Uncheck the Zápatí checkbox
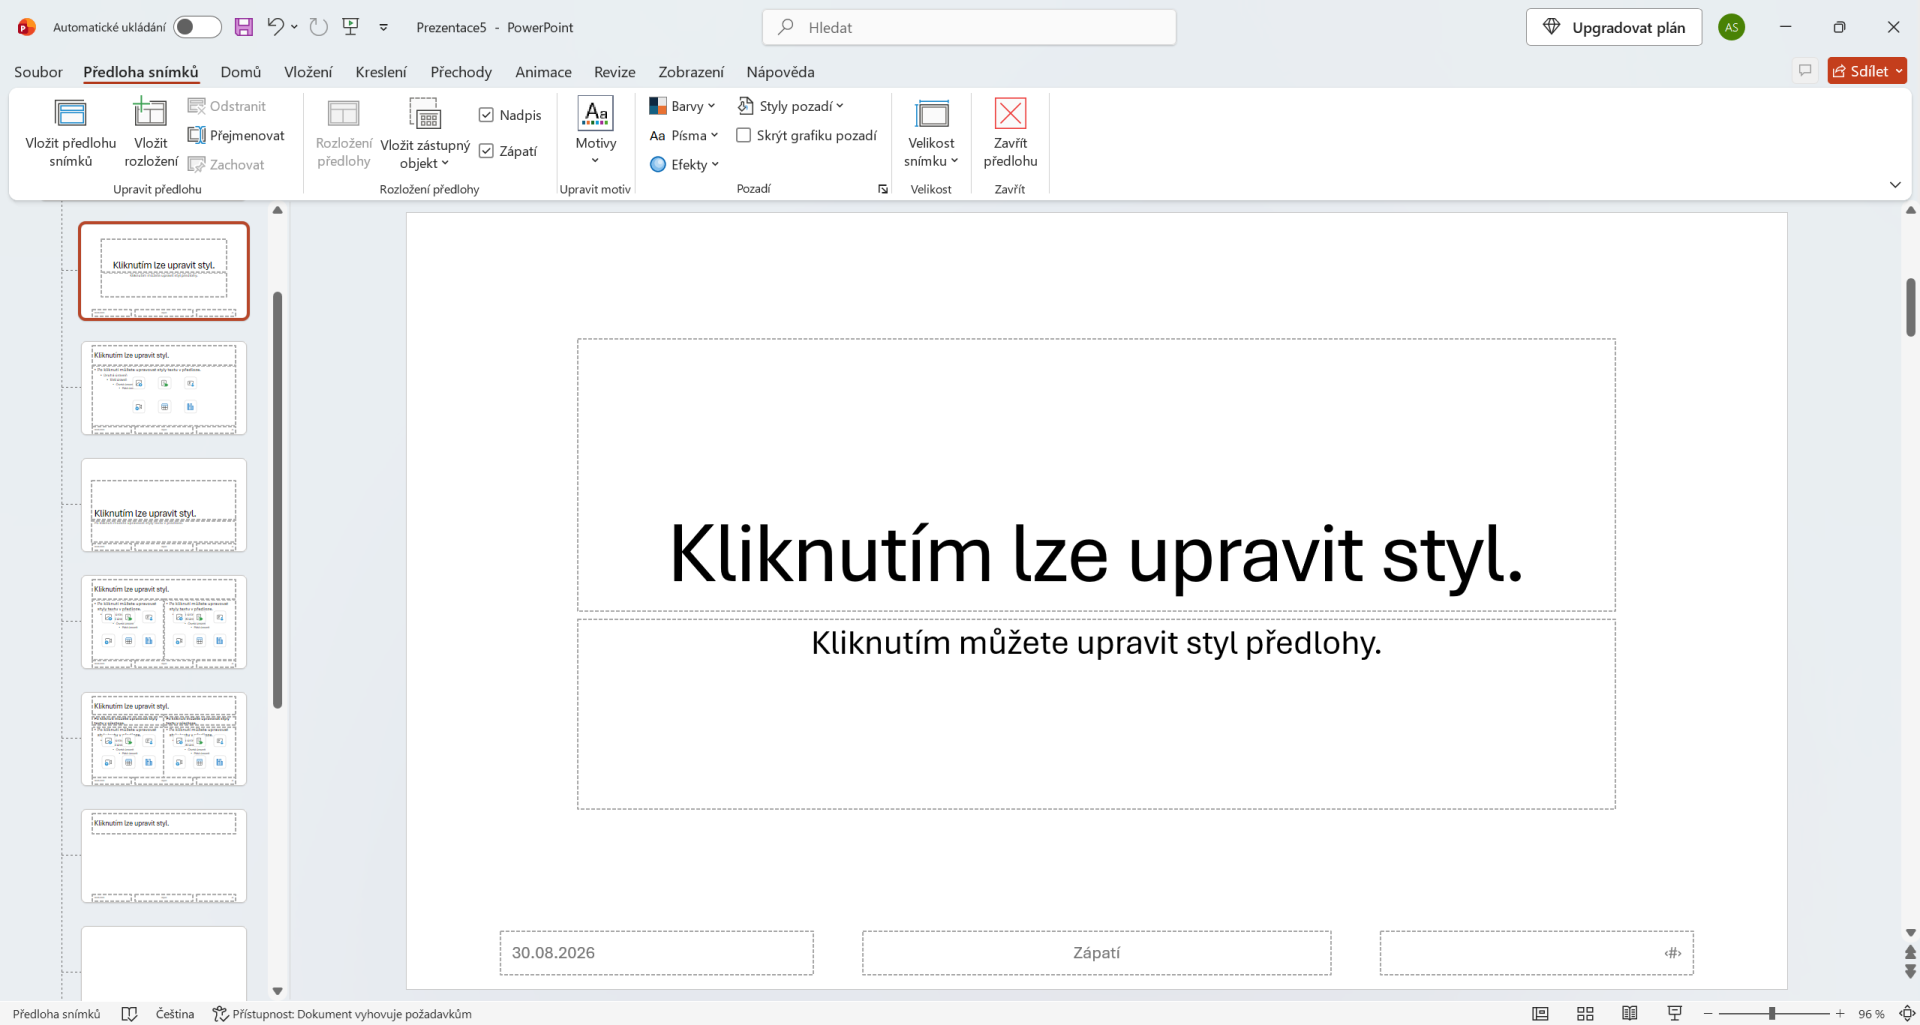Screen dimensions: 1920x1025 tap(486, 151)
